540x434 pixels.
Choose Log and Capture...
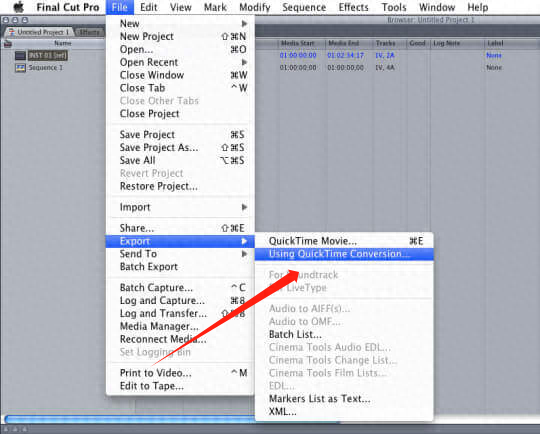pos(180,301)
